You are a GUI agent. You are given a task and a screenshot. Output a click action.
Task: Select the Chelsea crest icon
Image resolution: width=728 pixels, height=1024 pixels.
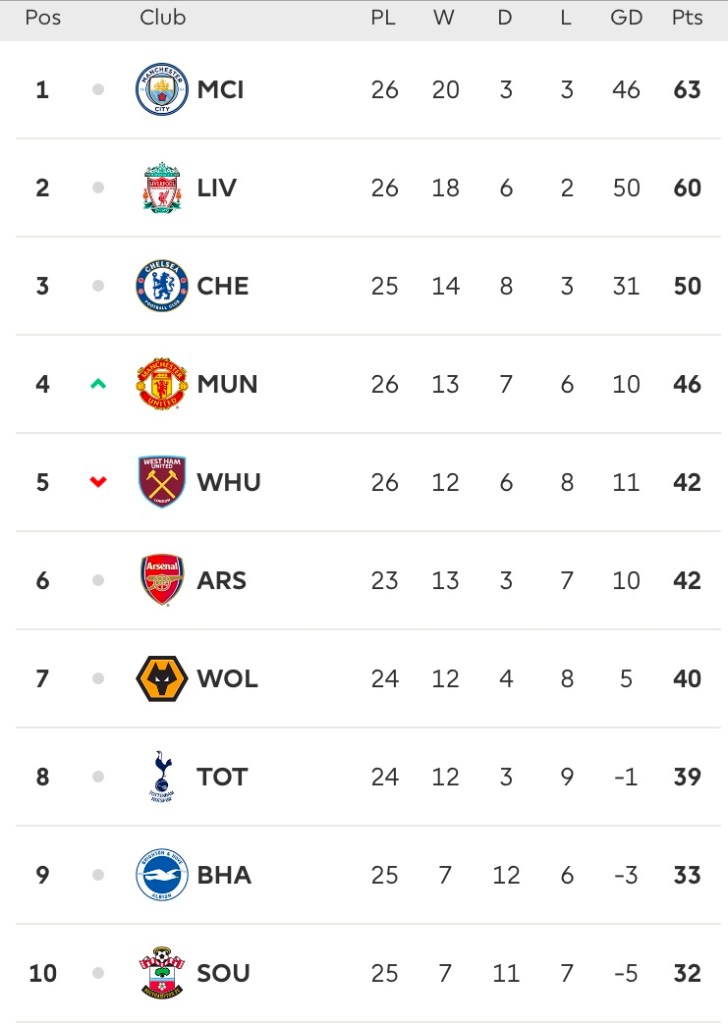pos(161,286)
